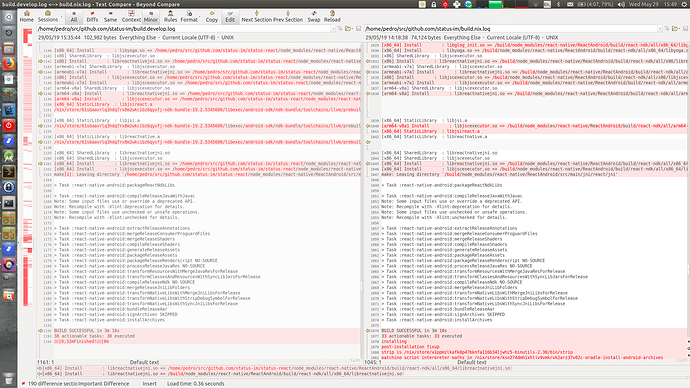Copy the selected section to other side

[212, 17]
